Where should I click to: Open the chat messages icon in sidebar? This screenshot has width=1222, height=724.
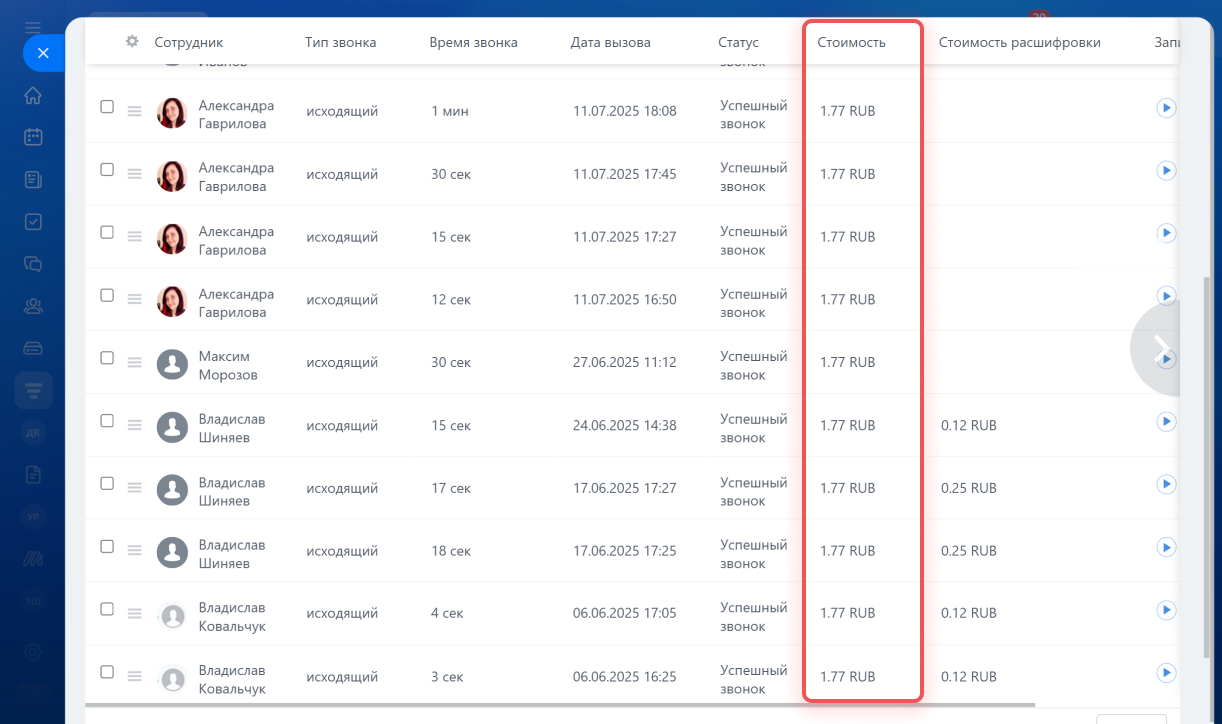(x=33, y=264)
